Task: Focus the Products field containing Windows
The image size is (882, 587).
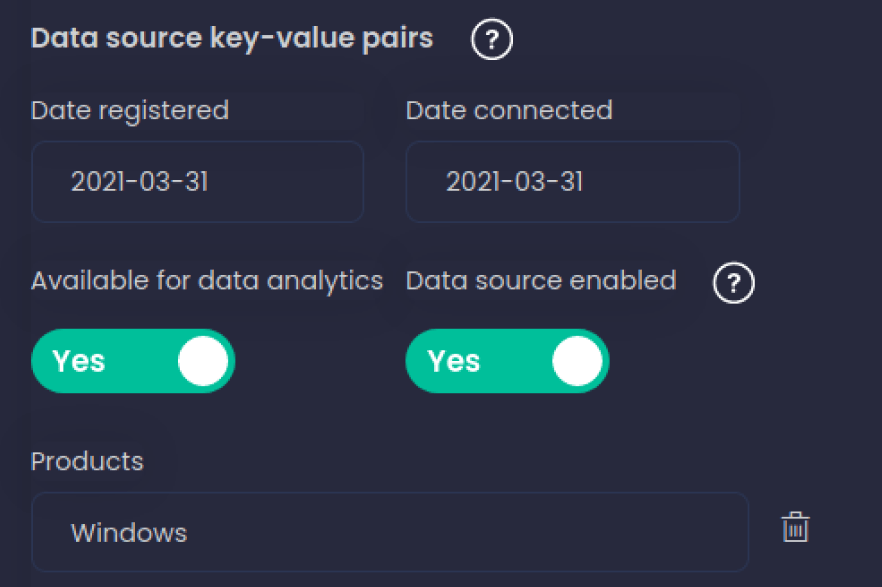Action: 390,532
